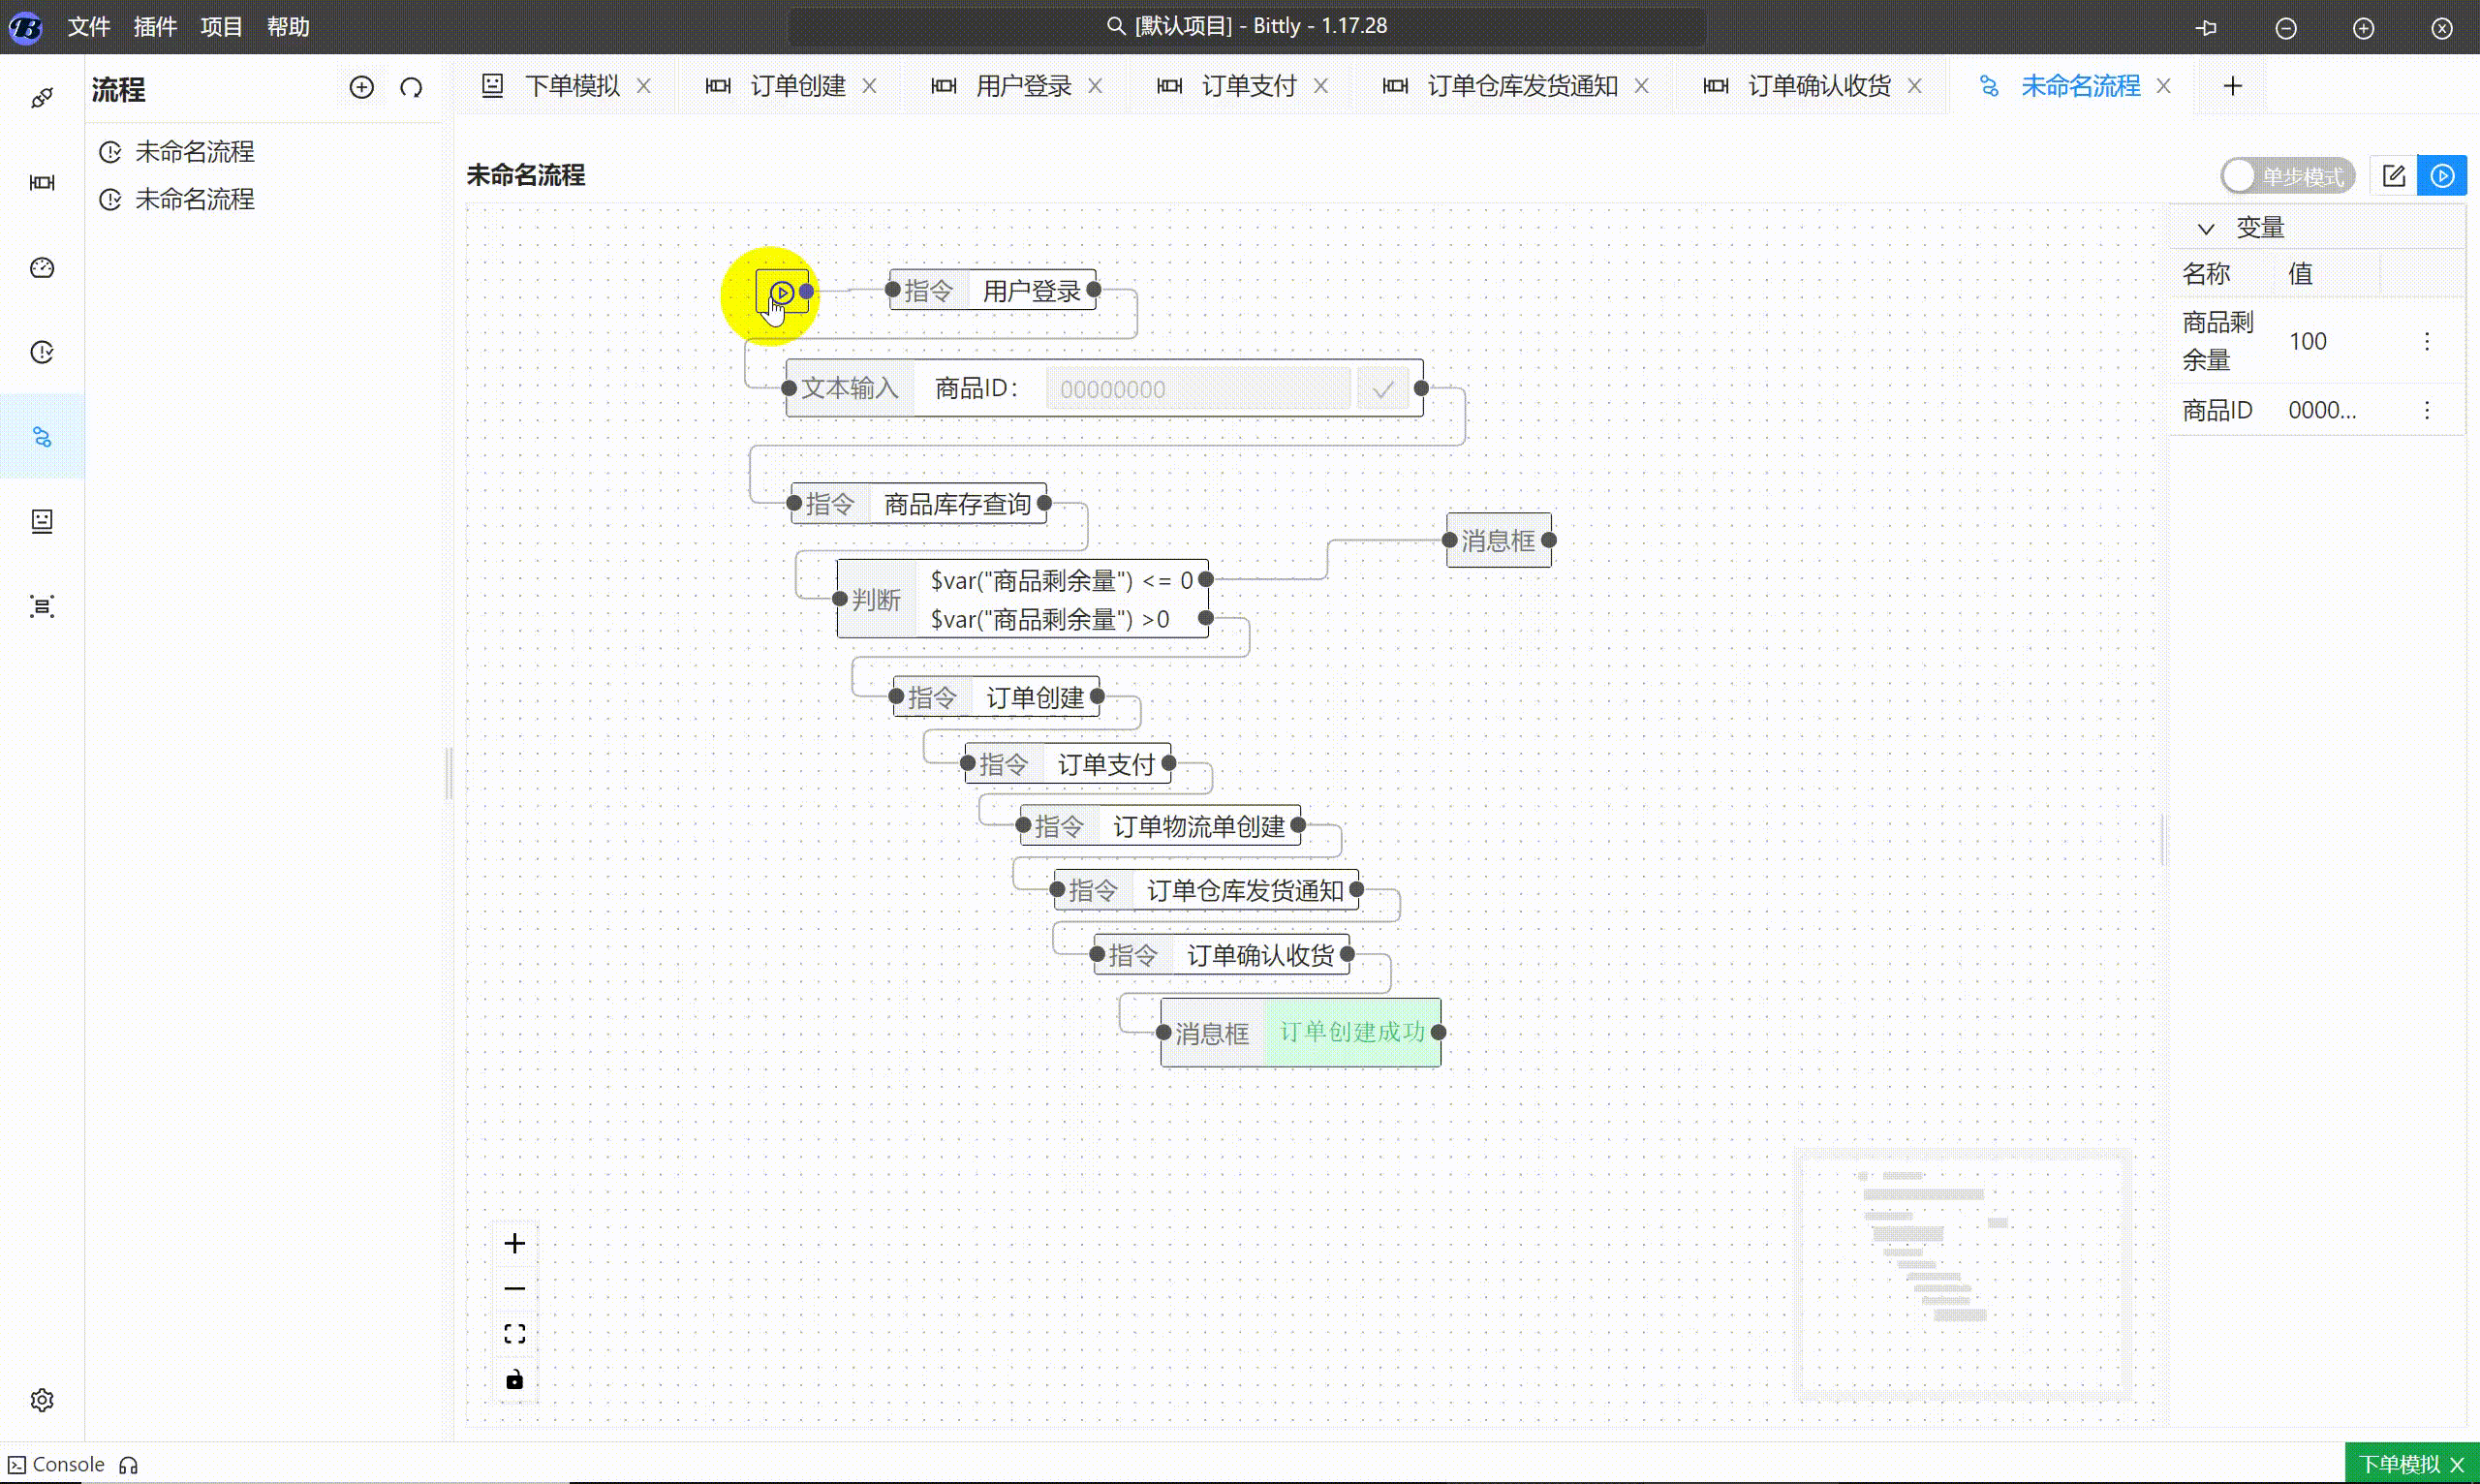2480x1484 pixels.
Task: Zoom in the canvas with plus control
Action: (x=514, y=1242)
